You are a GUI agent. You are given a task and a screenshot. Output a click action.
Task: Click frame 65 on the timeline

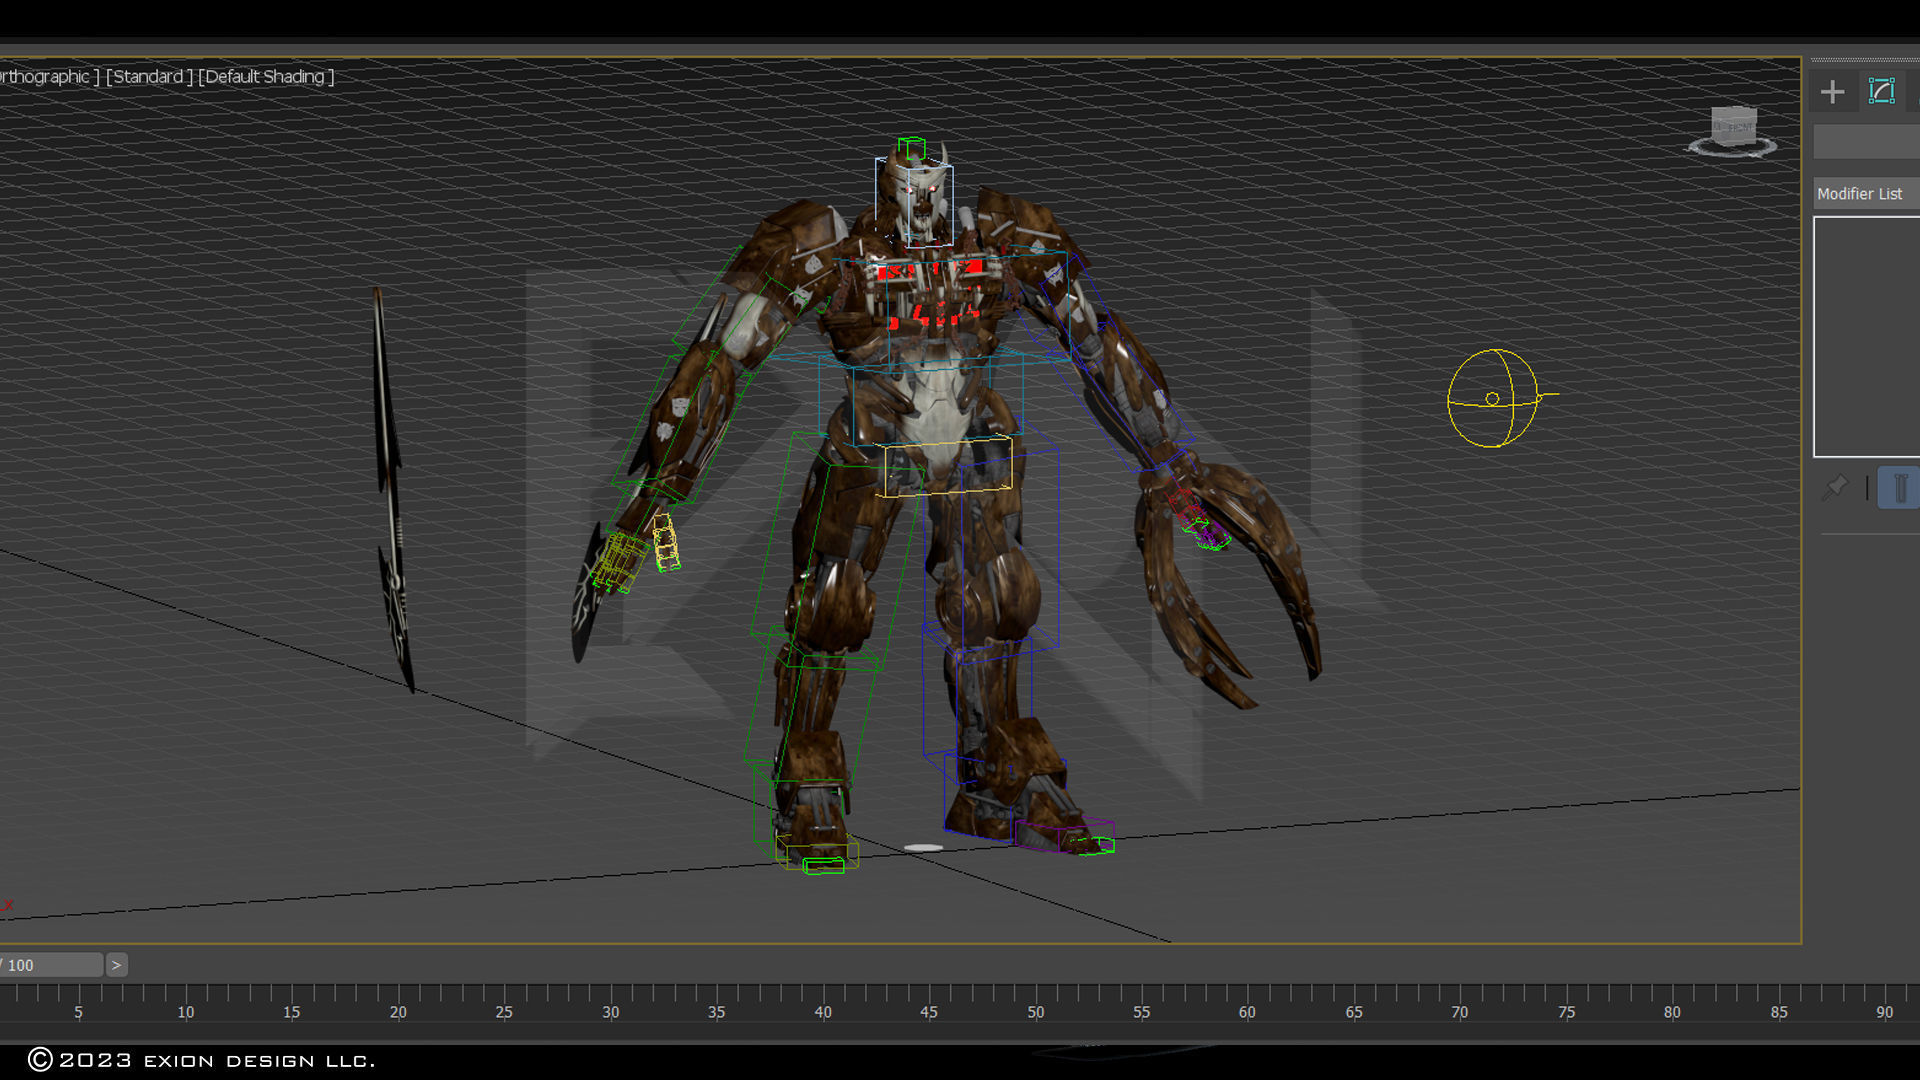click(x=1354, y=1012)
